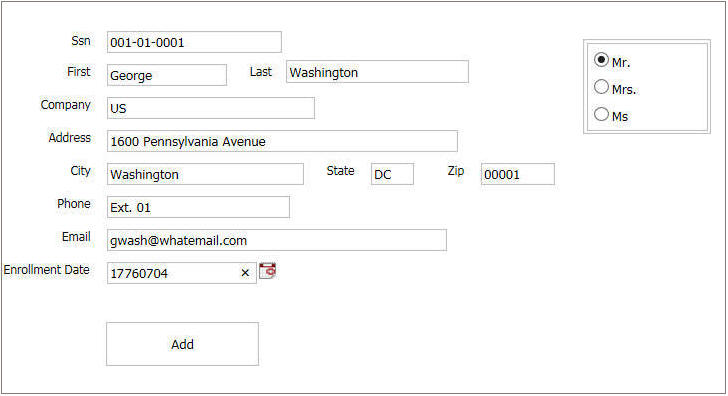The width and height of the screenshot is (728, 396).
Task: Click the Enrollment Date label
Action: [x=46, y=270]
